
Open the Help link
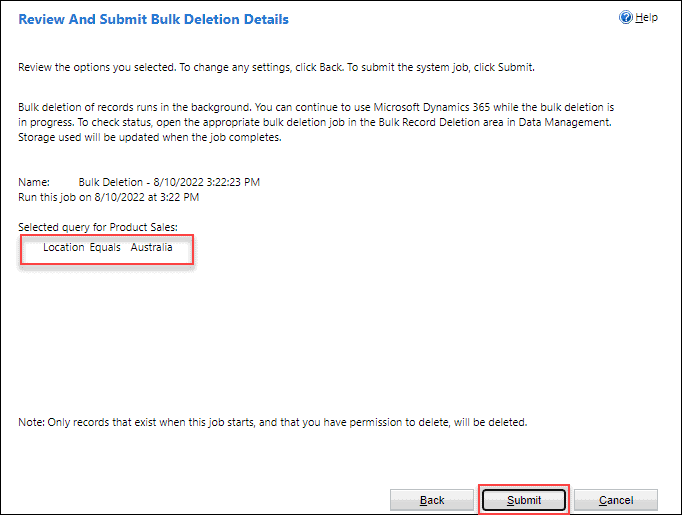(646, 17)
